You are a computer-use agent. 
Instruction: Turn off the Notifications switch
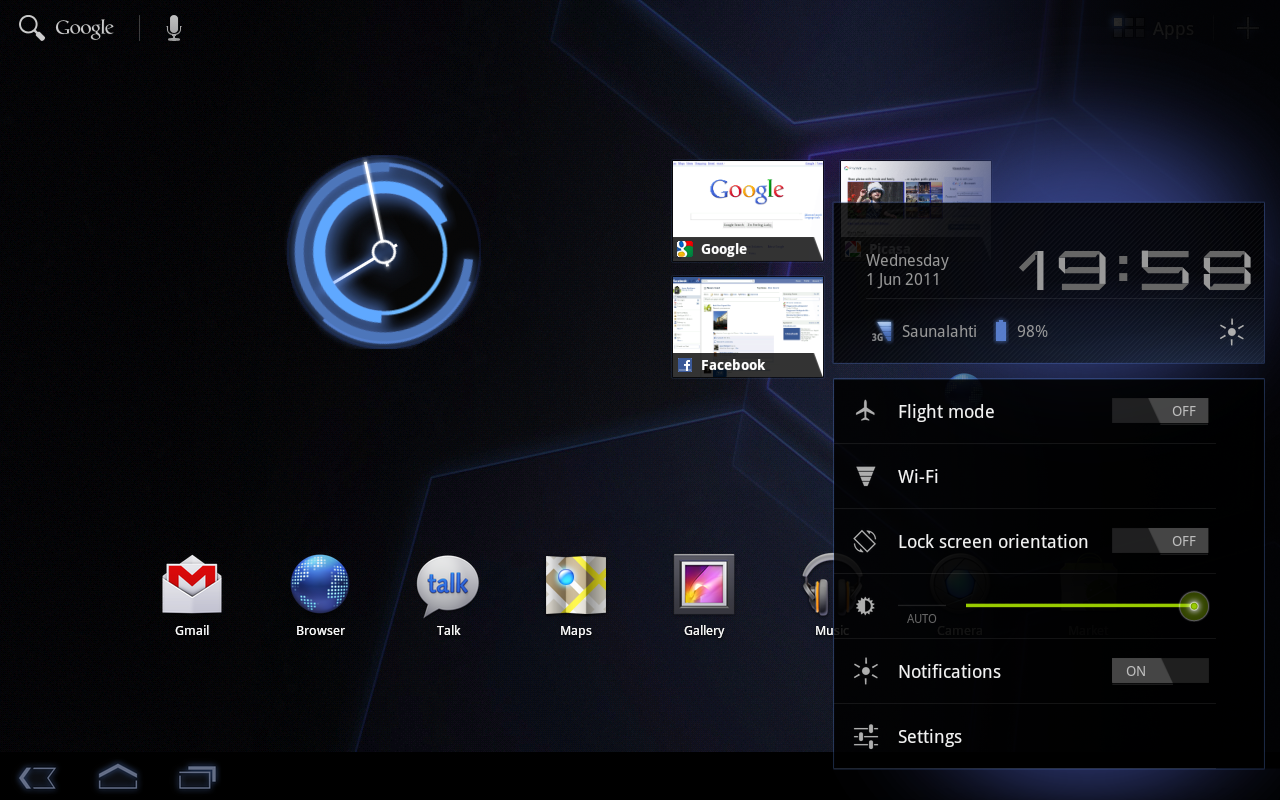coord(1160,671)
